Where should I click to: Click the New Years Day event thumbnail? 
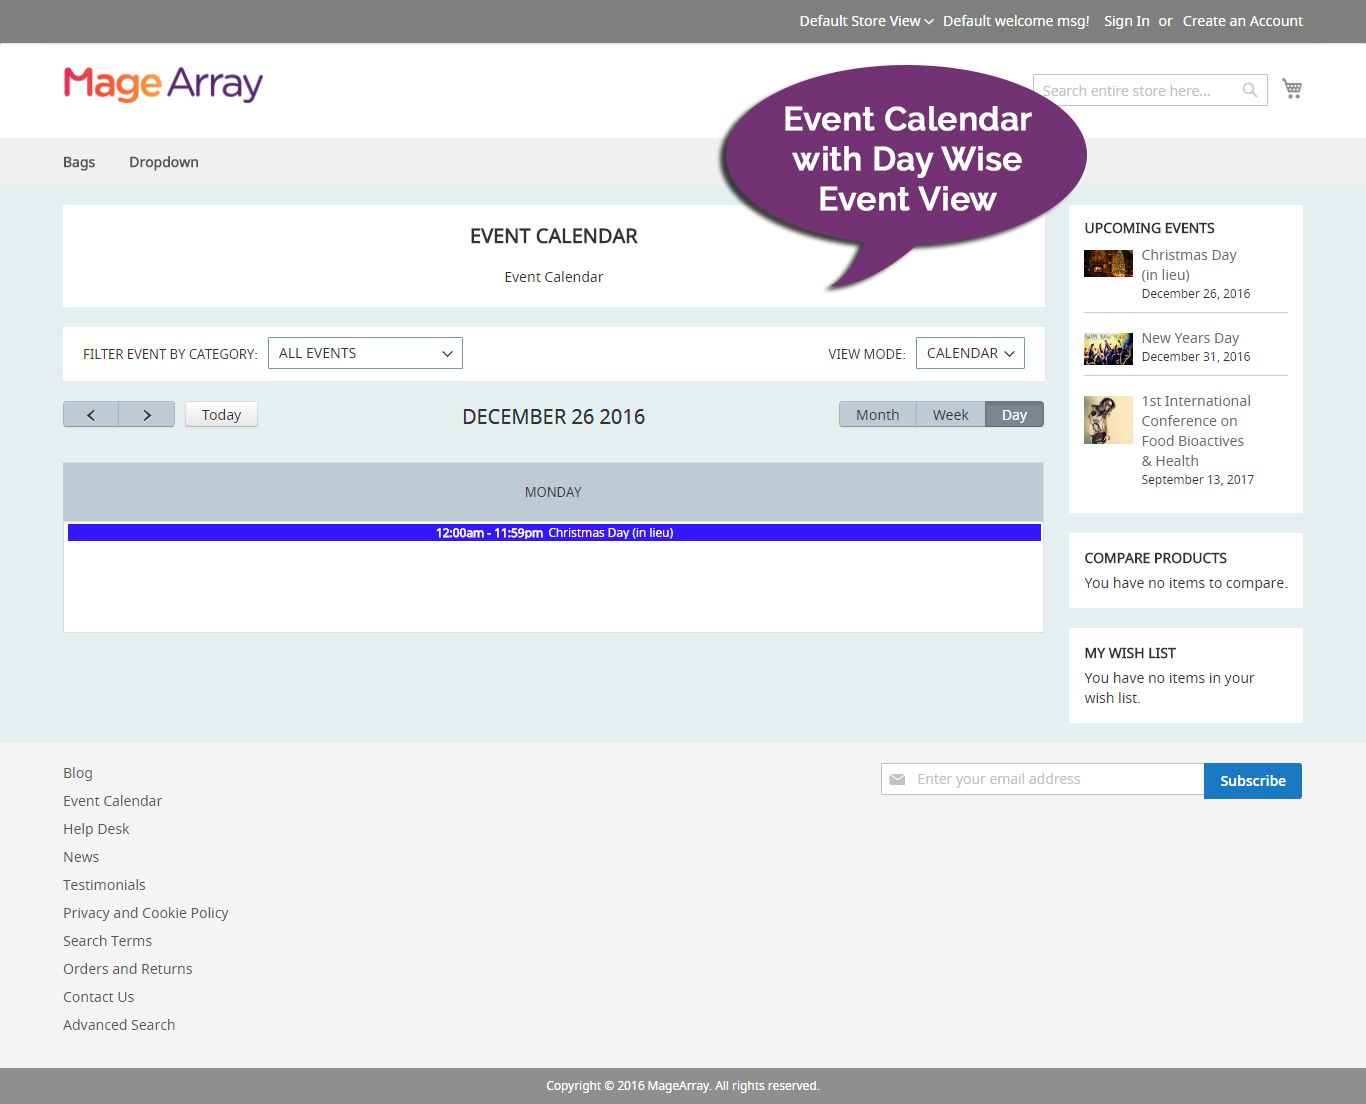coord(1107,347)
